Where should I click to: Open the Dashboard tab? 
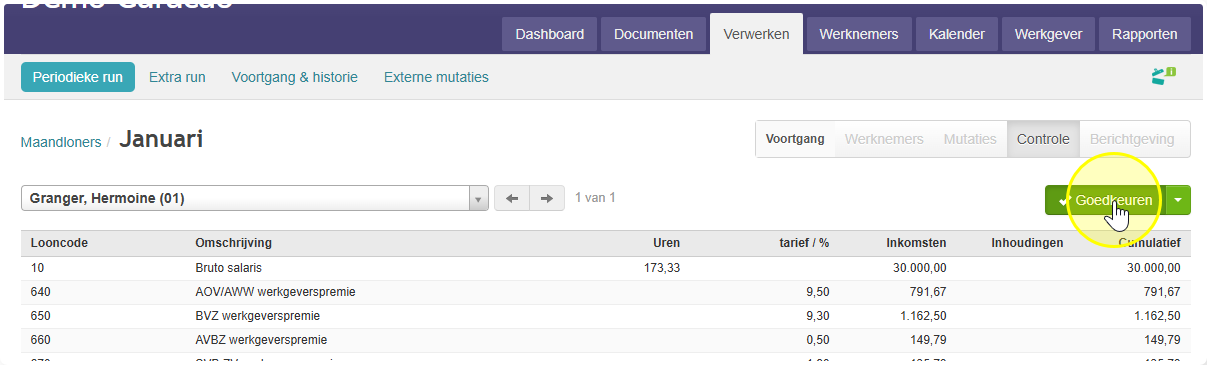tap(550, 34)
